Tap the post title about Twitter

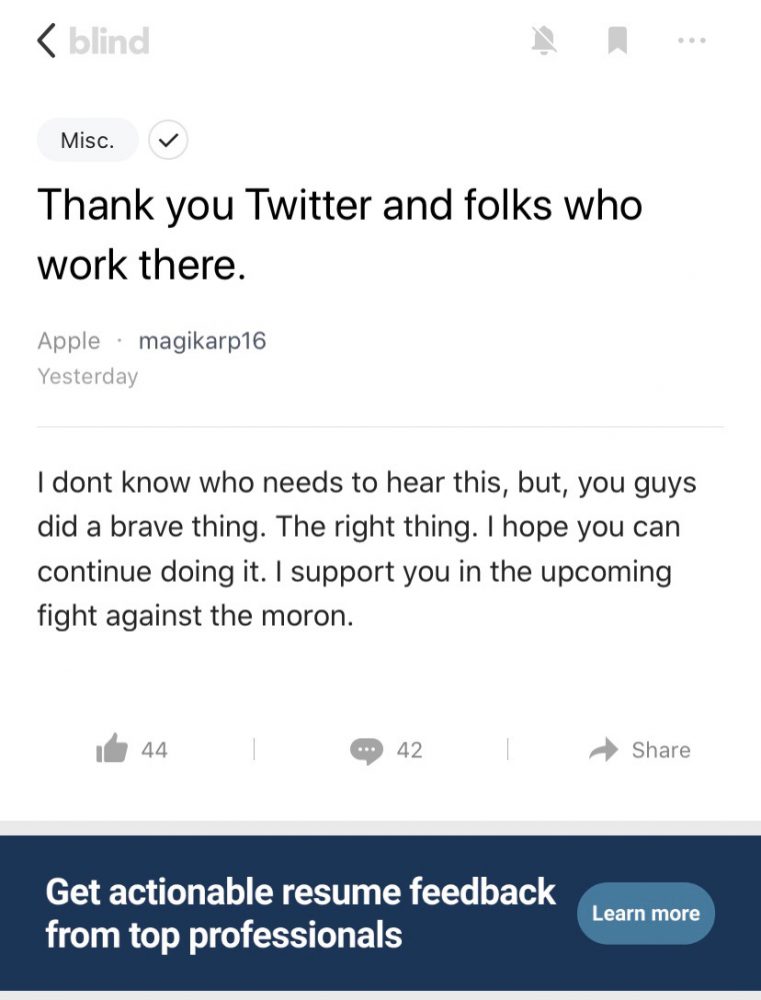(x=340, y=235)
